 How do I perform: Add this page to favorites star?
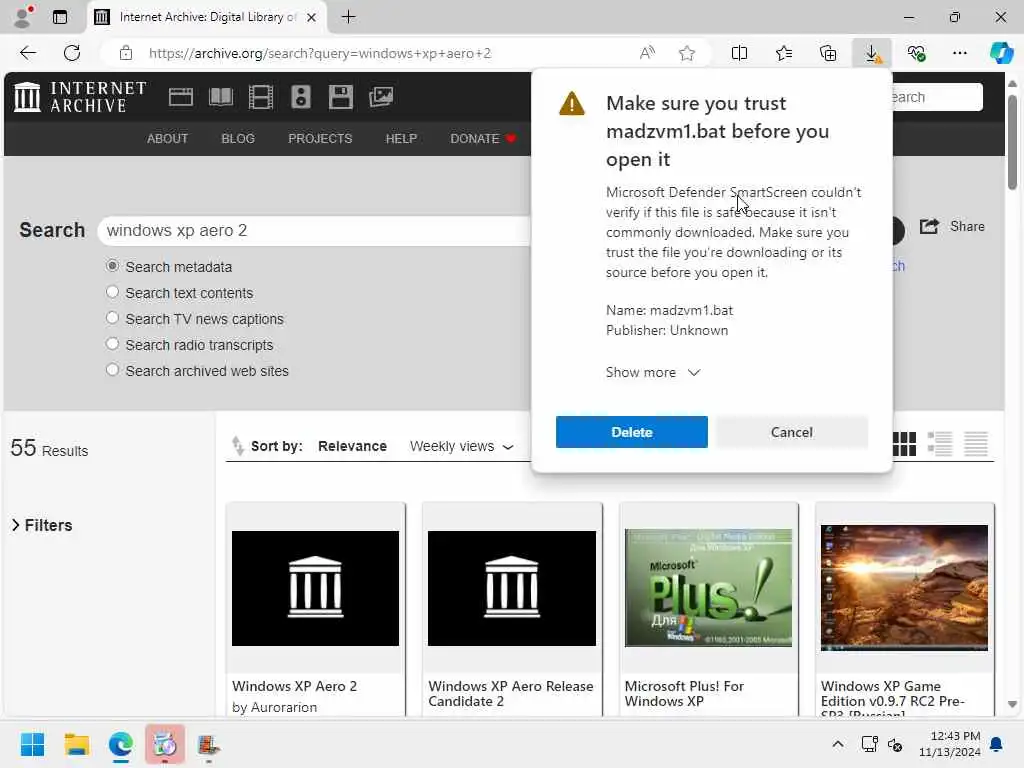(686, 53)
